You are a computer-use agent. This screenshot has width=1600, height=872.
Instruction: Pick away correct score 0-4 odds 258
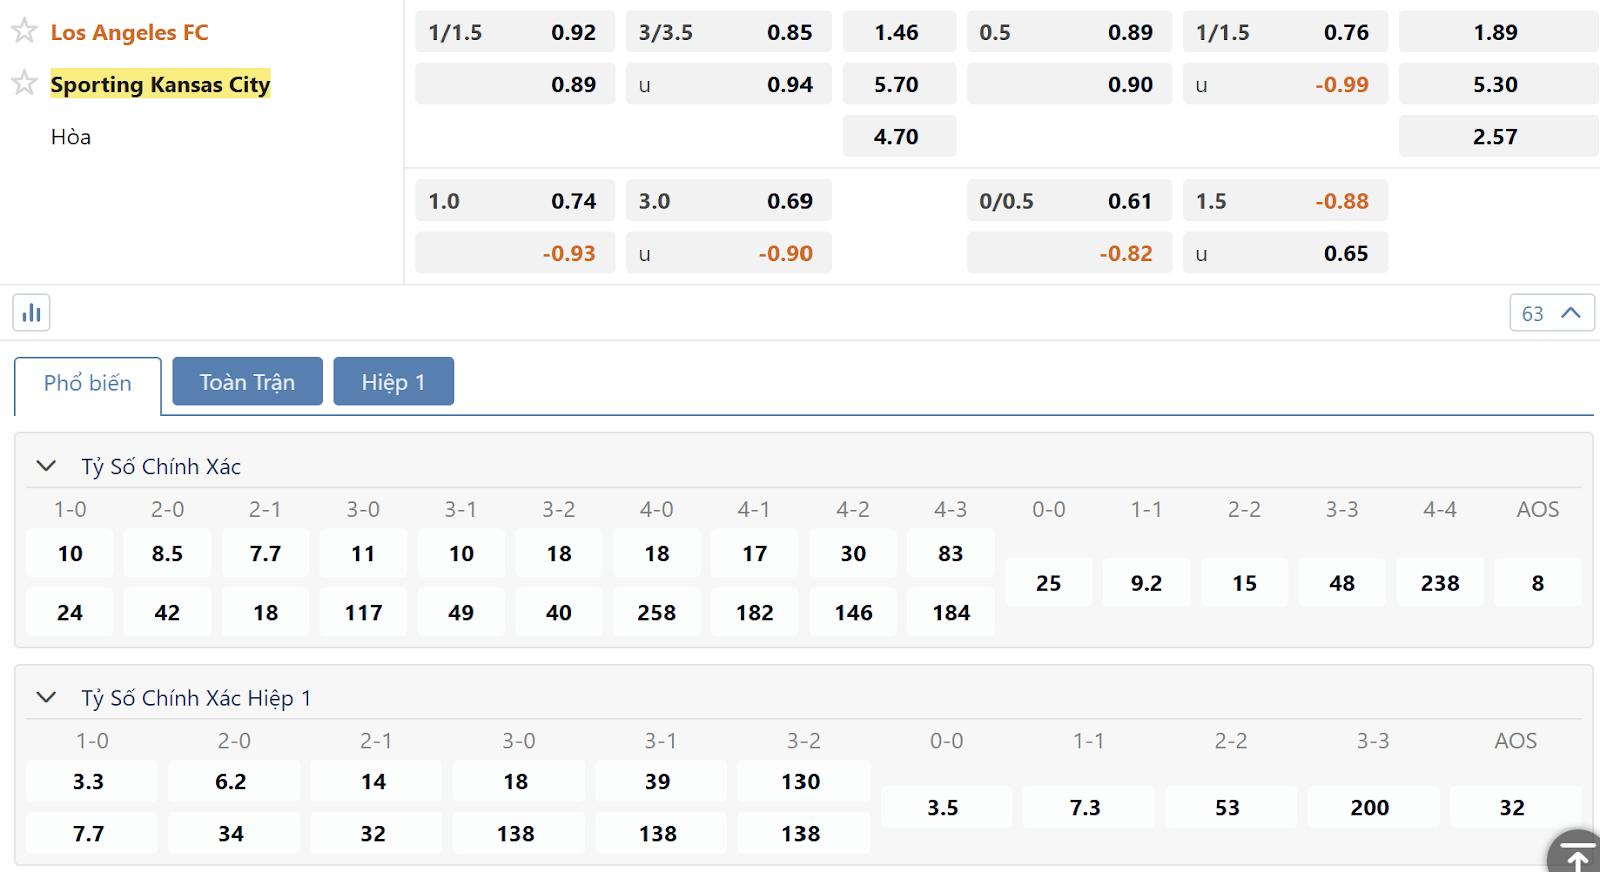[x=657, y=612]
